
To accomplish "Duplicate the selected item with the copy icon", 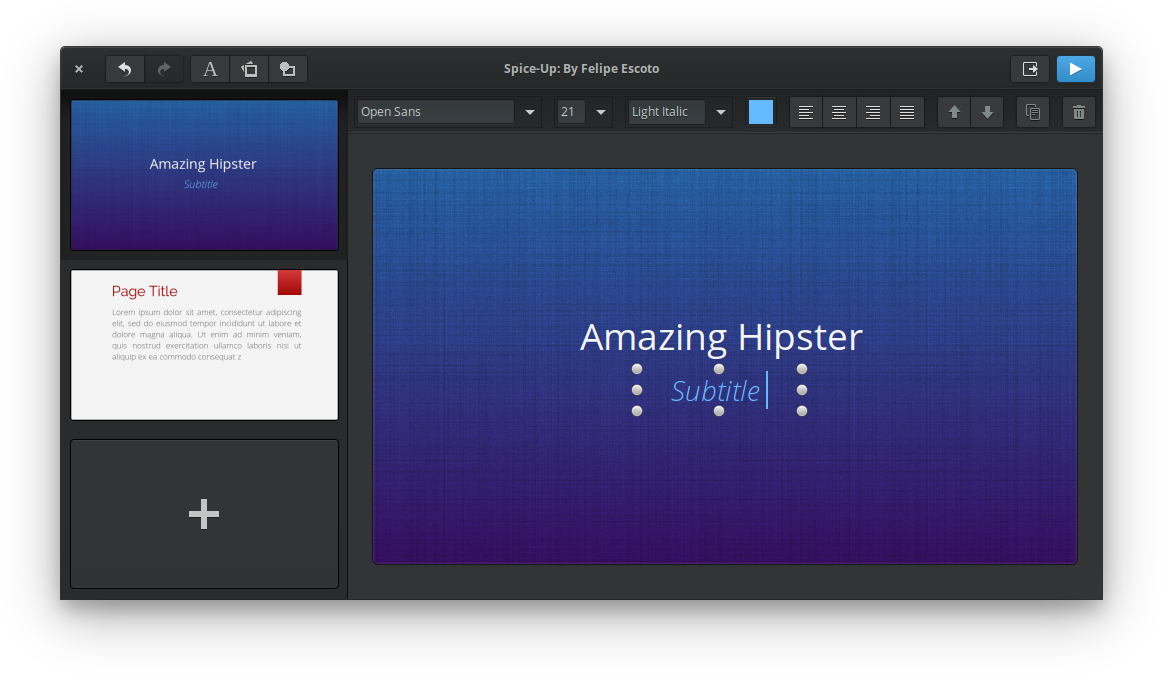I will coord(1033,112).
